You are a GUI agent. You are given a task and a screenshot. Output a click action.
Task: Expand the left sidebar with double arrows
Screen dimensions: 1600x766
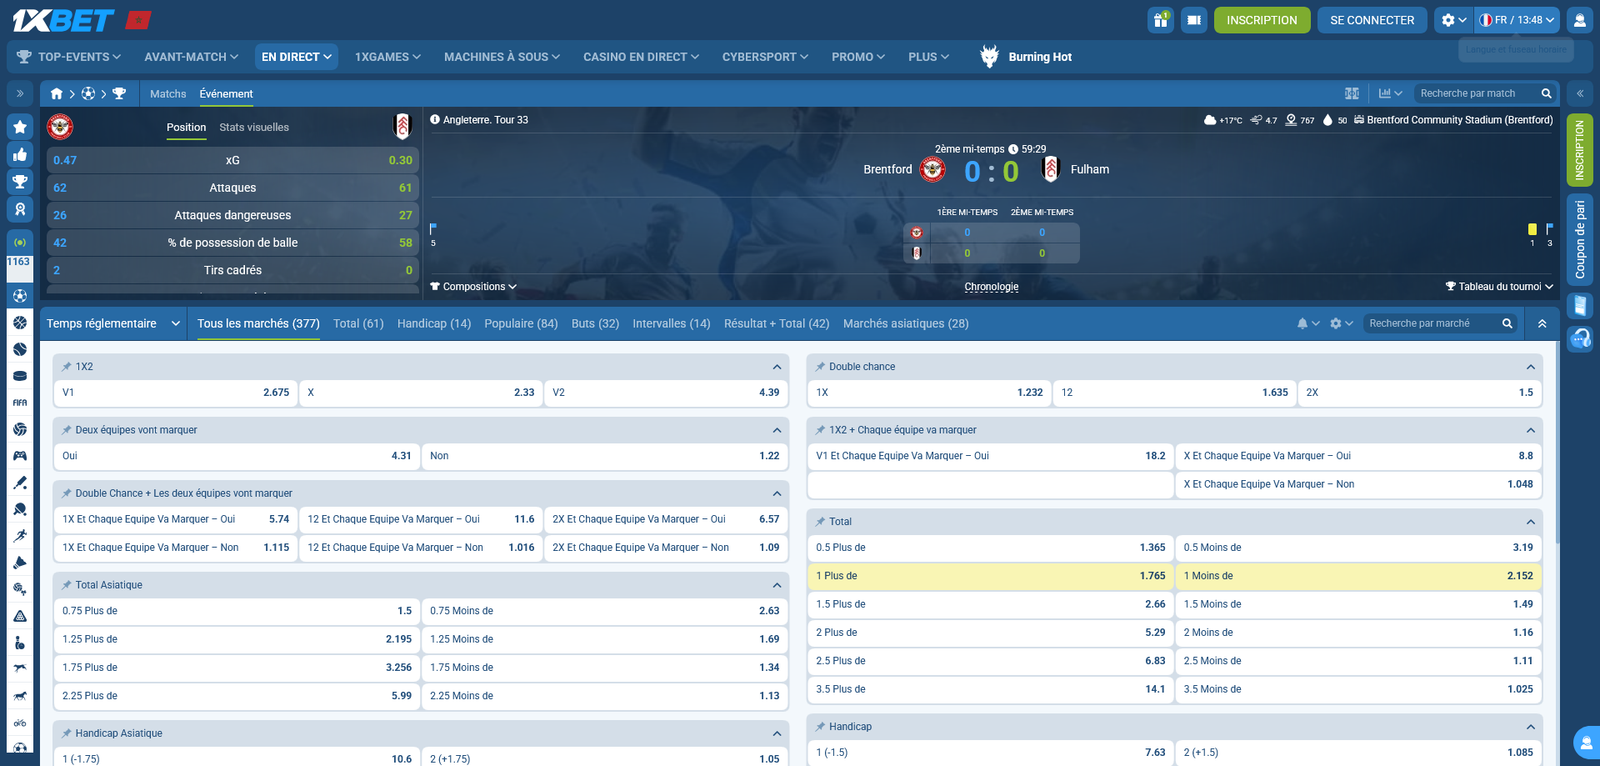tap(20, 94)
